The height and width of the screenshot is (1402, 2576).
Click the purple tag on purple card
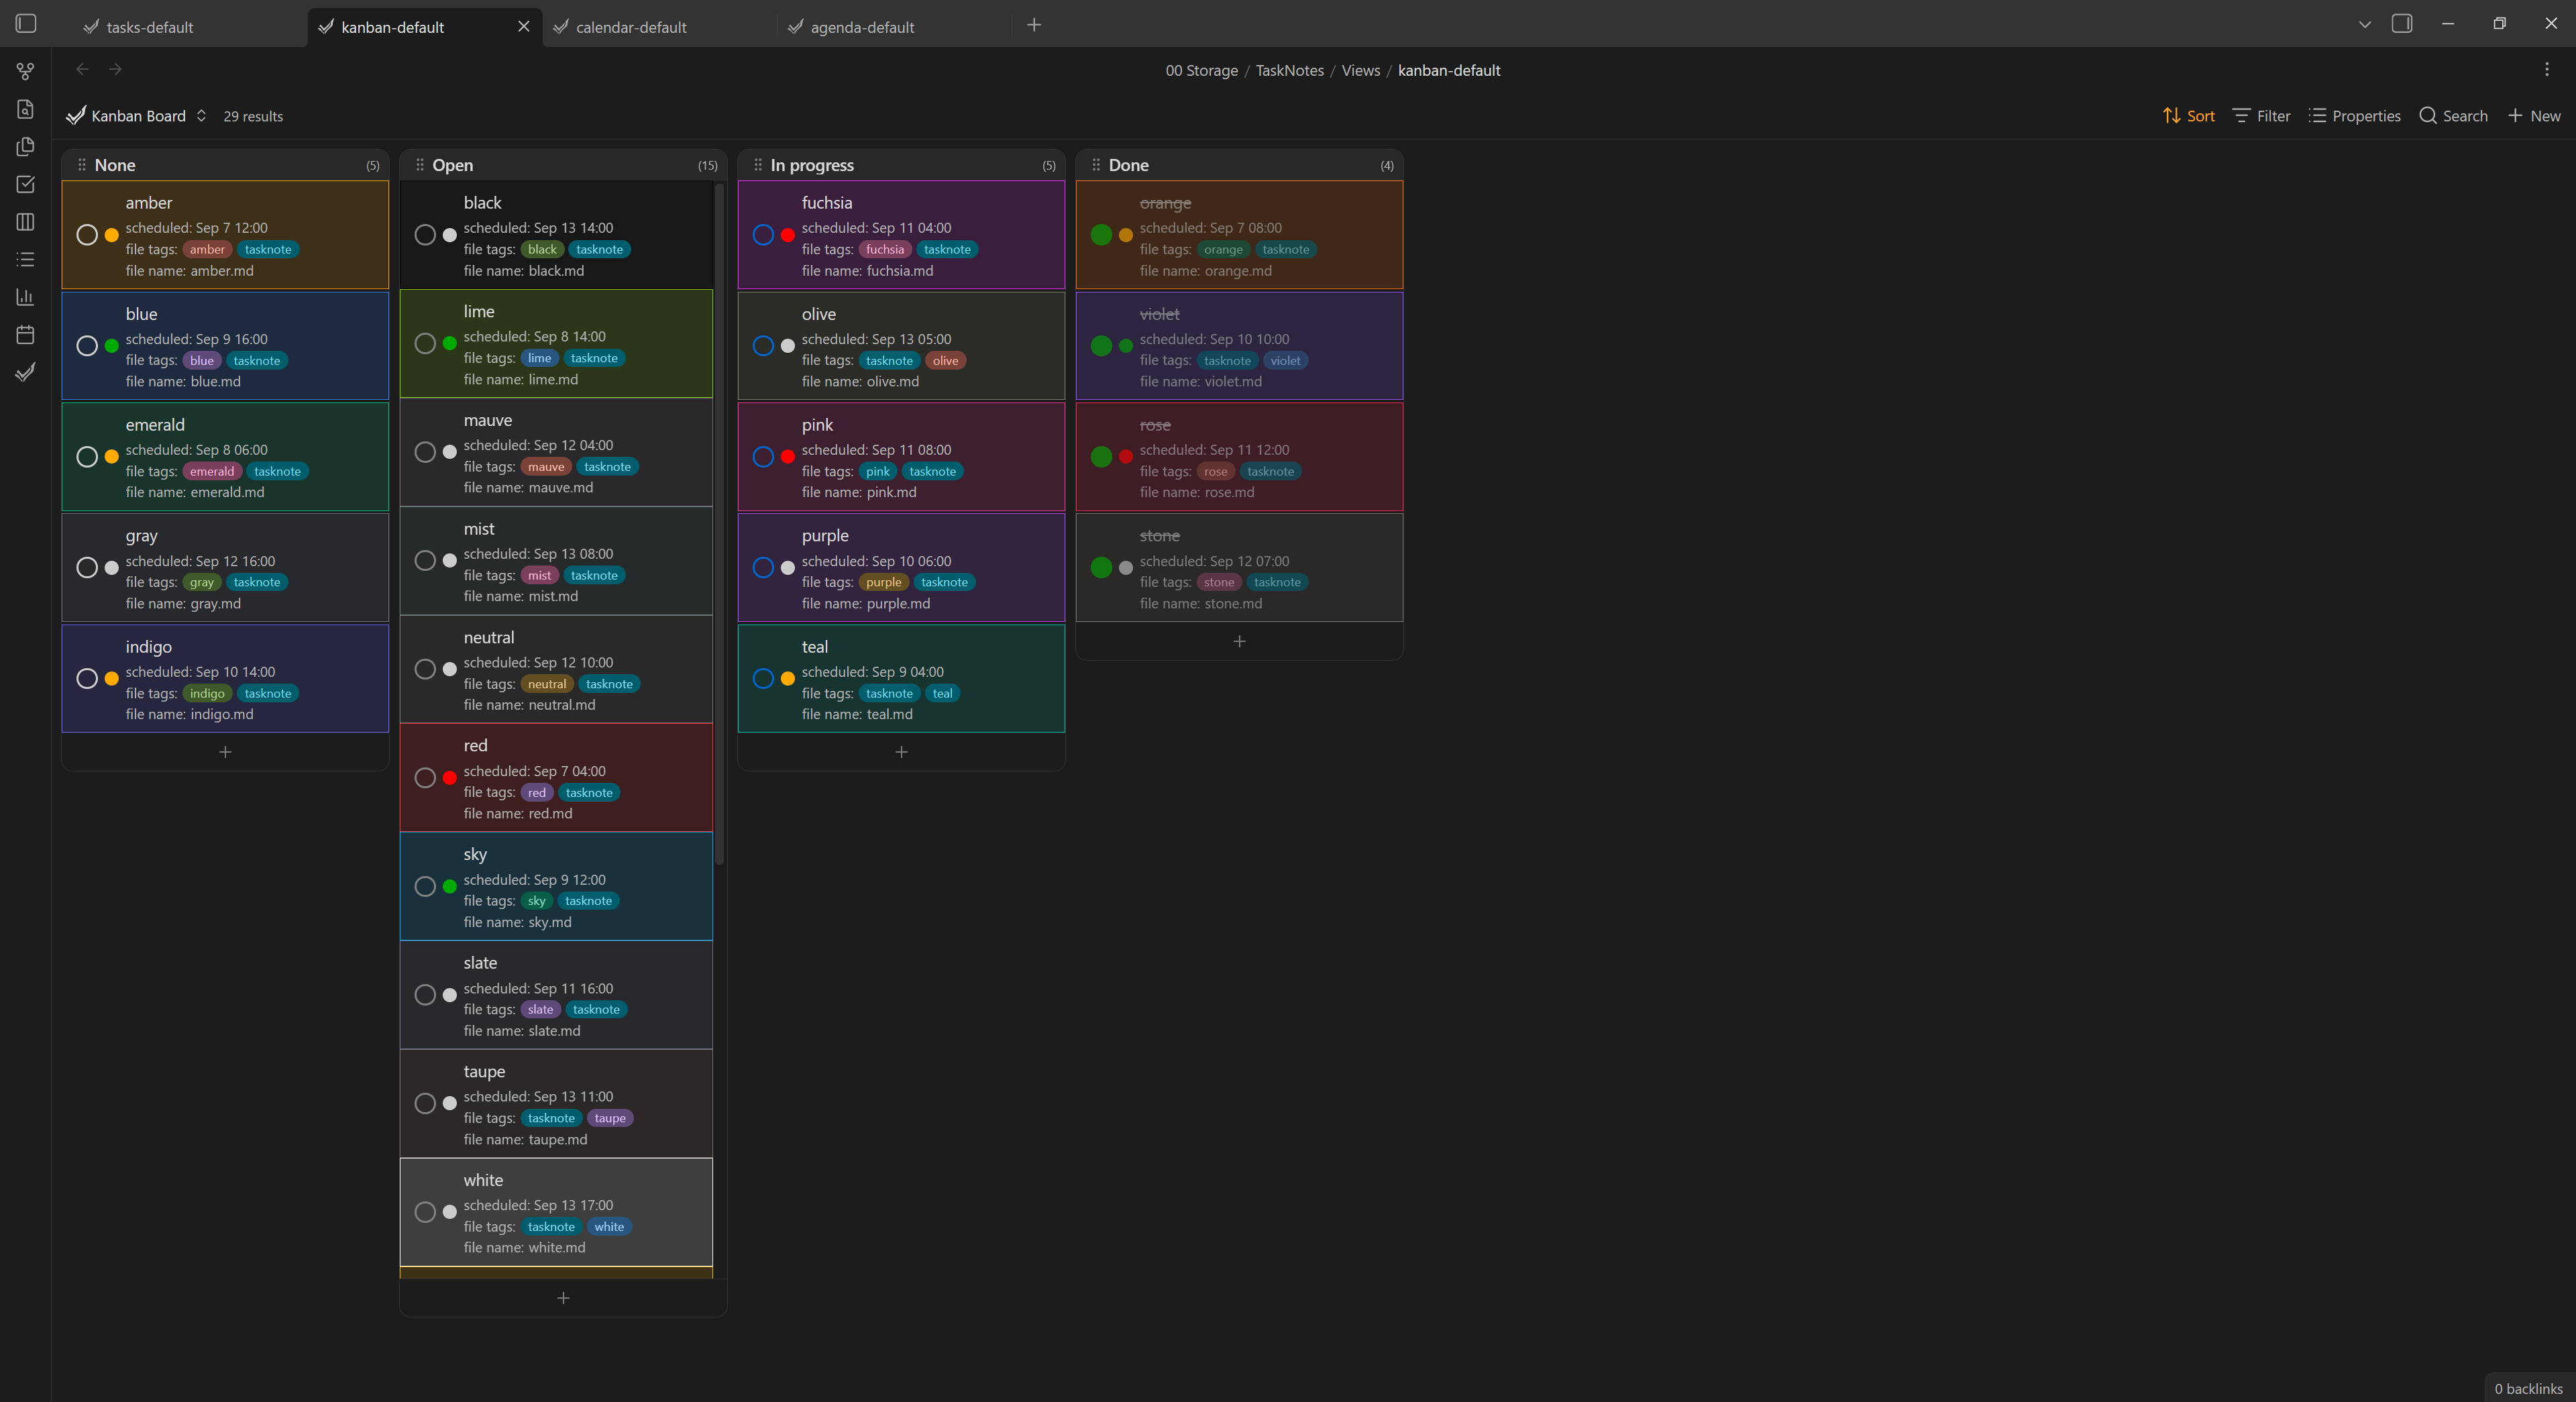click(x=883, y=582)
